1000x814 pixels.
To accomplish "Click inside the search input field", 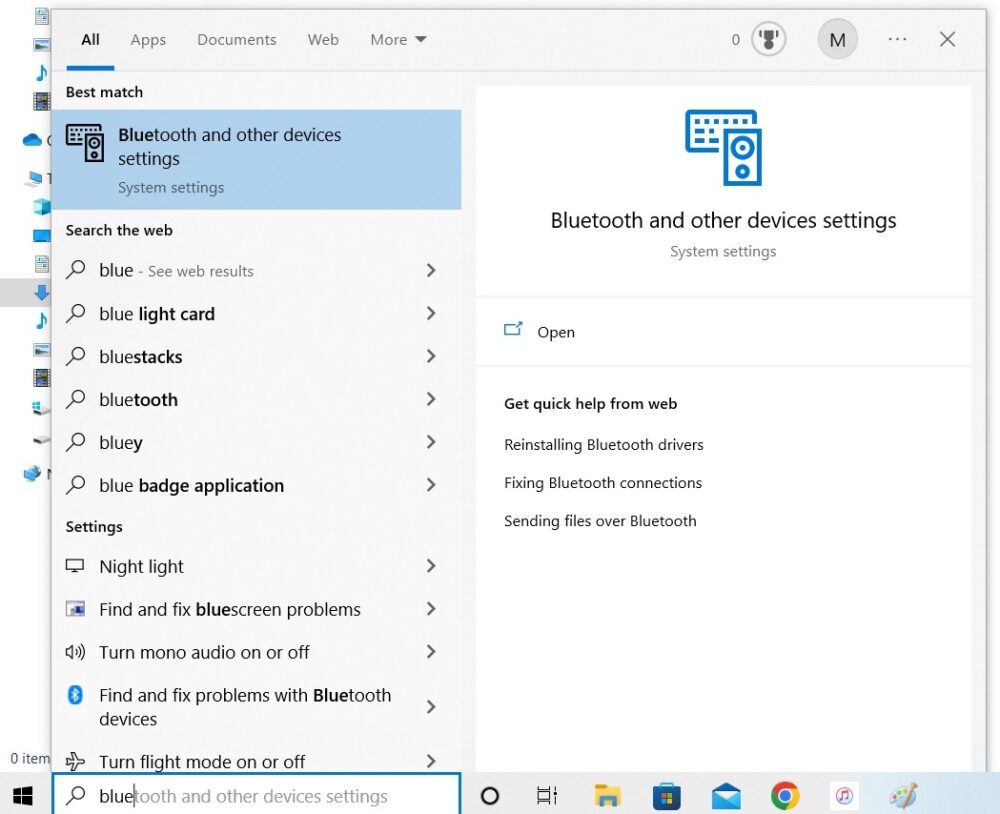I will pos(250,795).
